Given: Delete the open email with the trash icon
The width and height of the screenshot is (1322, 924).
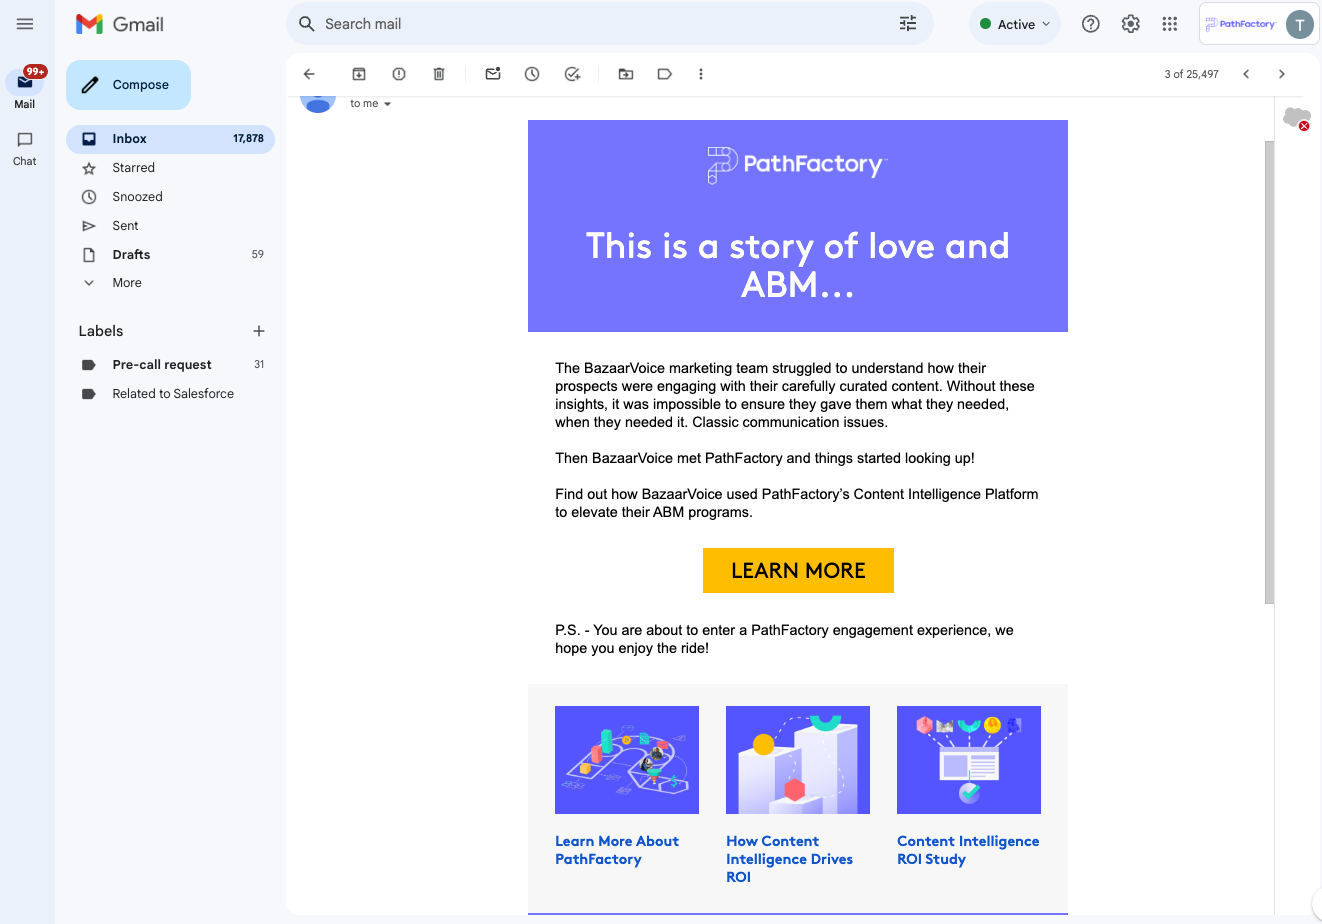Looking at the screenshot, I should pyautogui.click(x=439, y=74).
